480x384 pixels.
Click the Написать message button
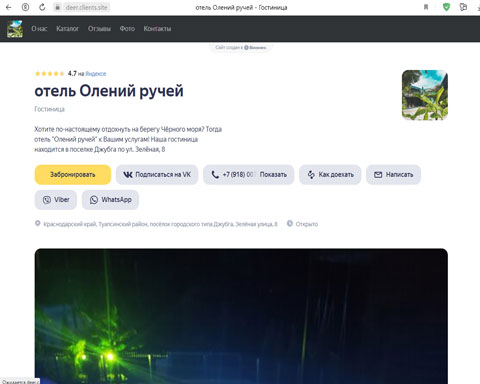click(x=393, y=174)
